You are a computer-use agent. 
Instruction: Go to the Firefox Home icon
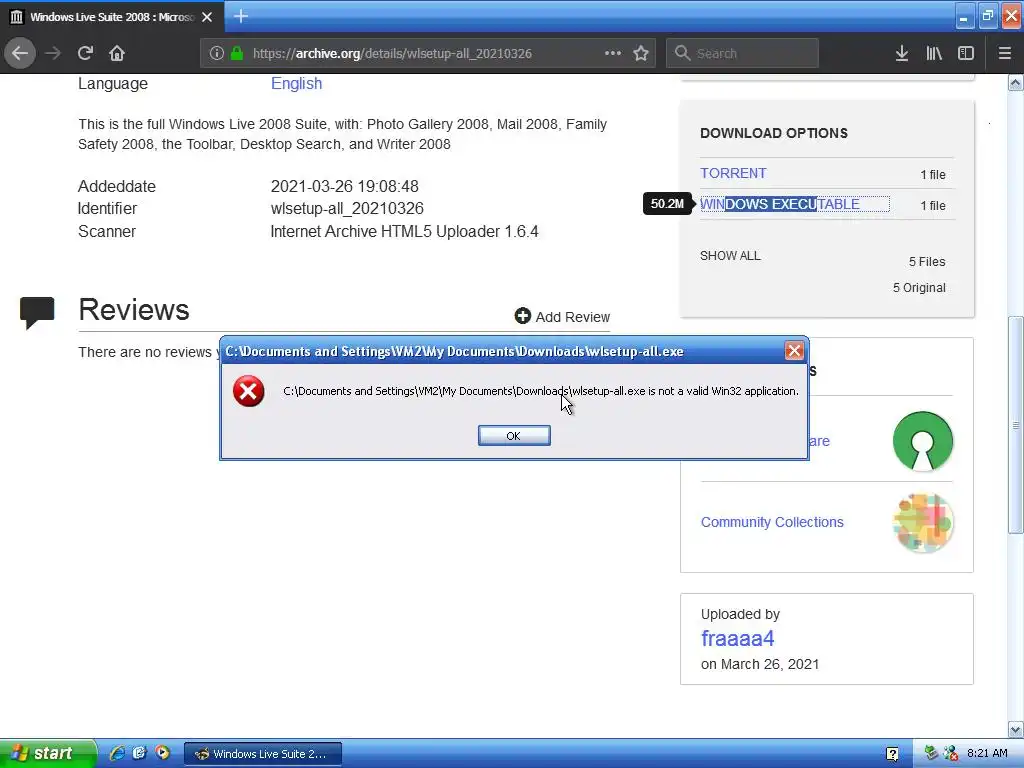[x=117, y=53]
